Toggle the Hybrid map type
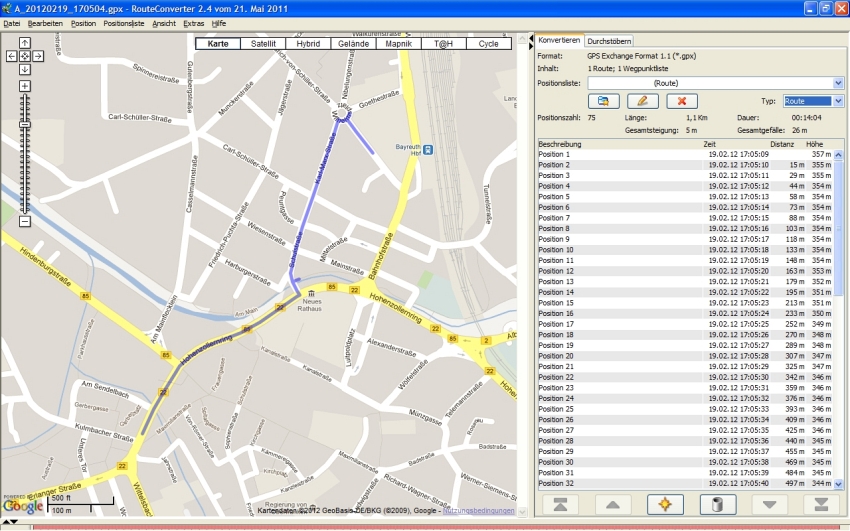Image resolution: width=850 pixels, height=531 pixels. (x=308, y=44)
